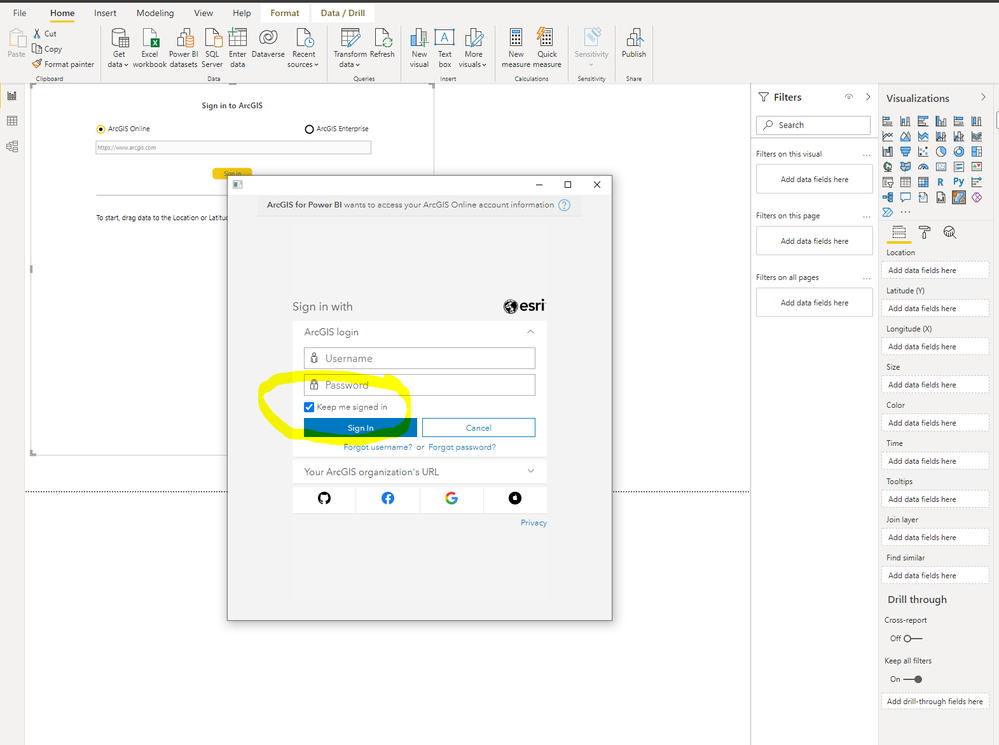999x745 pixels.
Task: Insert a Text box
Action: 444,46
